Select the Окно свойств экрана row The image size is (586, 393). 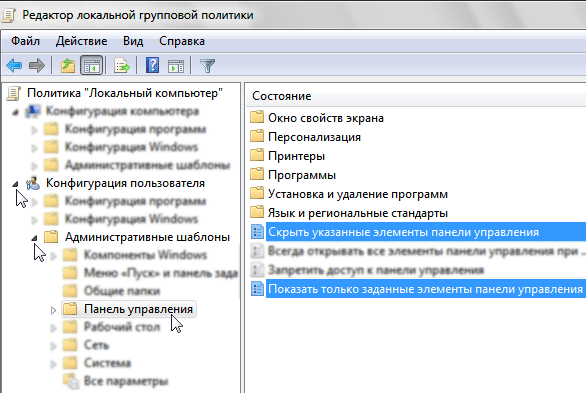(x=326, y=118)
